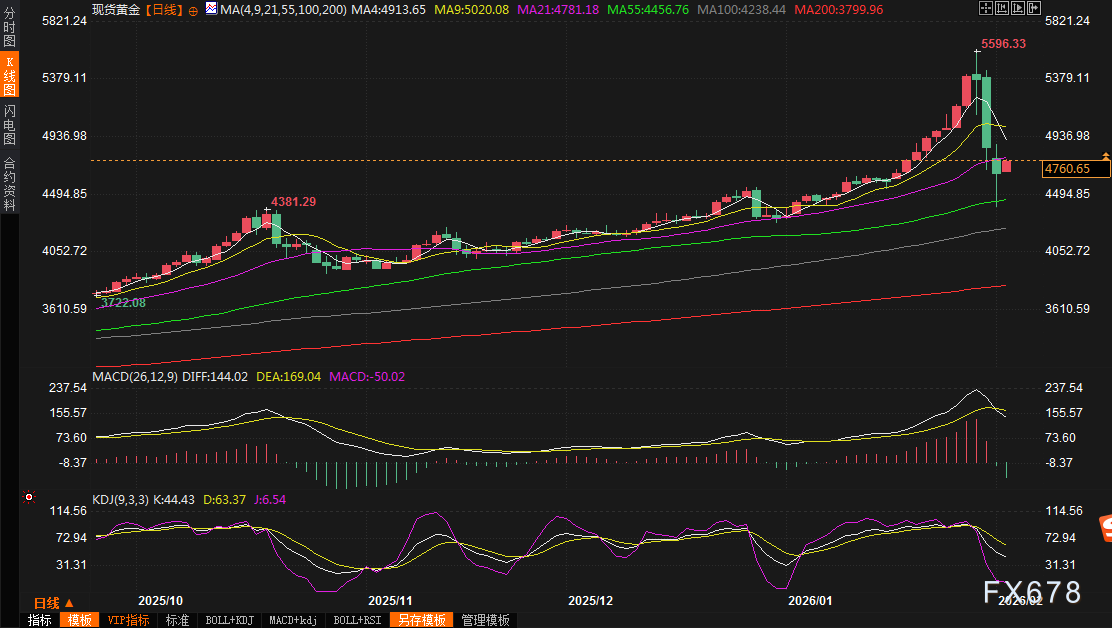This screenshot has width=1112, height=628.
Task: Click the MACD:-50.02 value
Action: [x=367, y=376]
